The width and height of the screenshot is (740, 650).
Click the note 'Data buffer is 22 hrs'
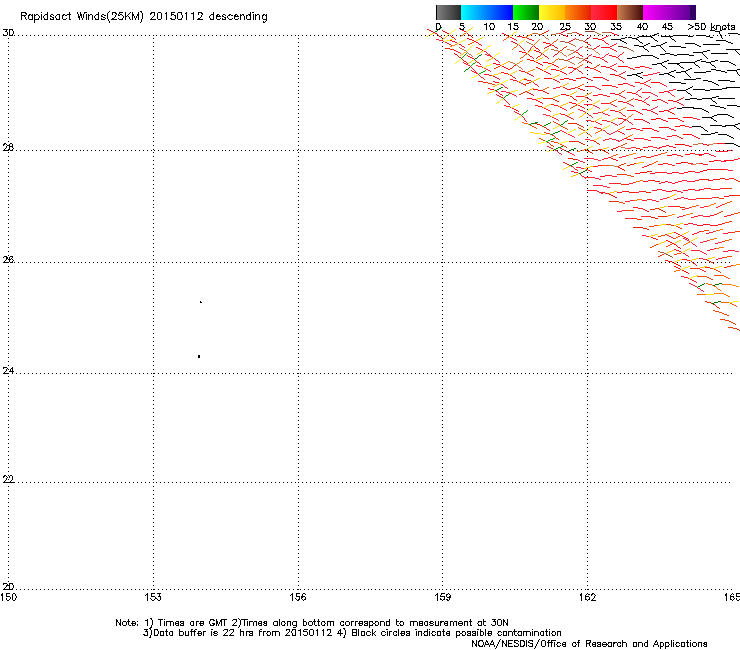click(x=202, y=633)
